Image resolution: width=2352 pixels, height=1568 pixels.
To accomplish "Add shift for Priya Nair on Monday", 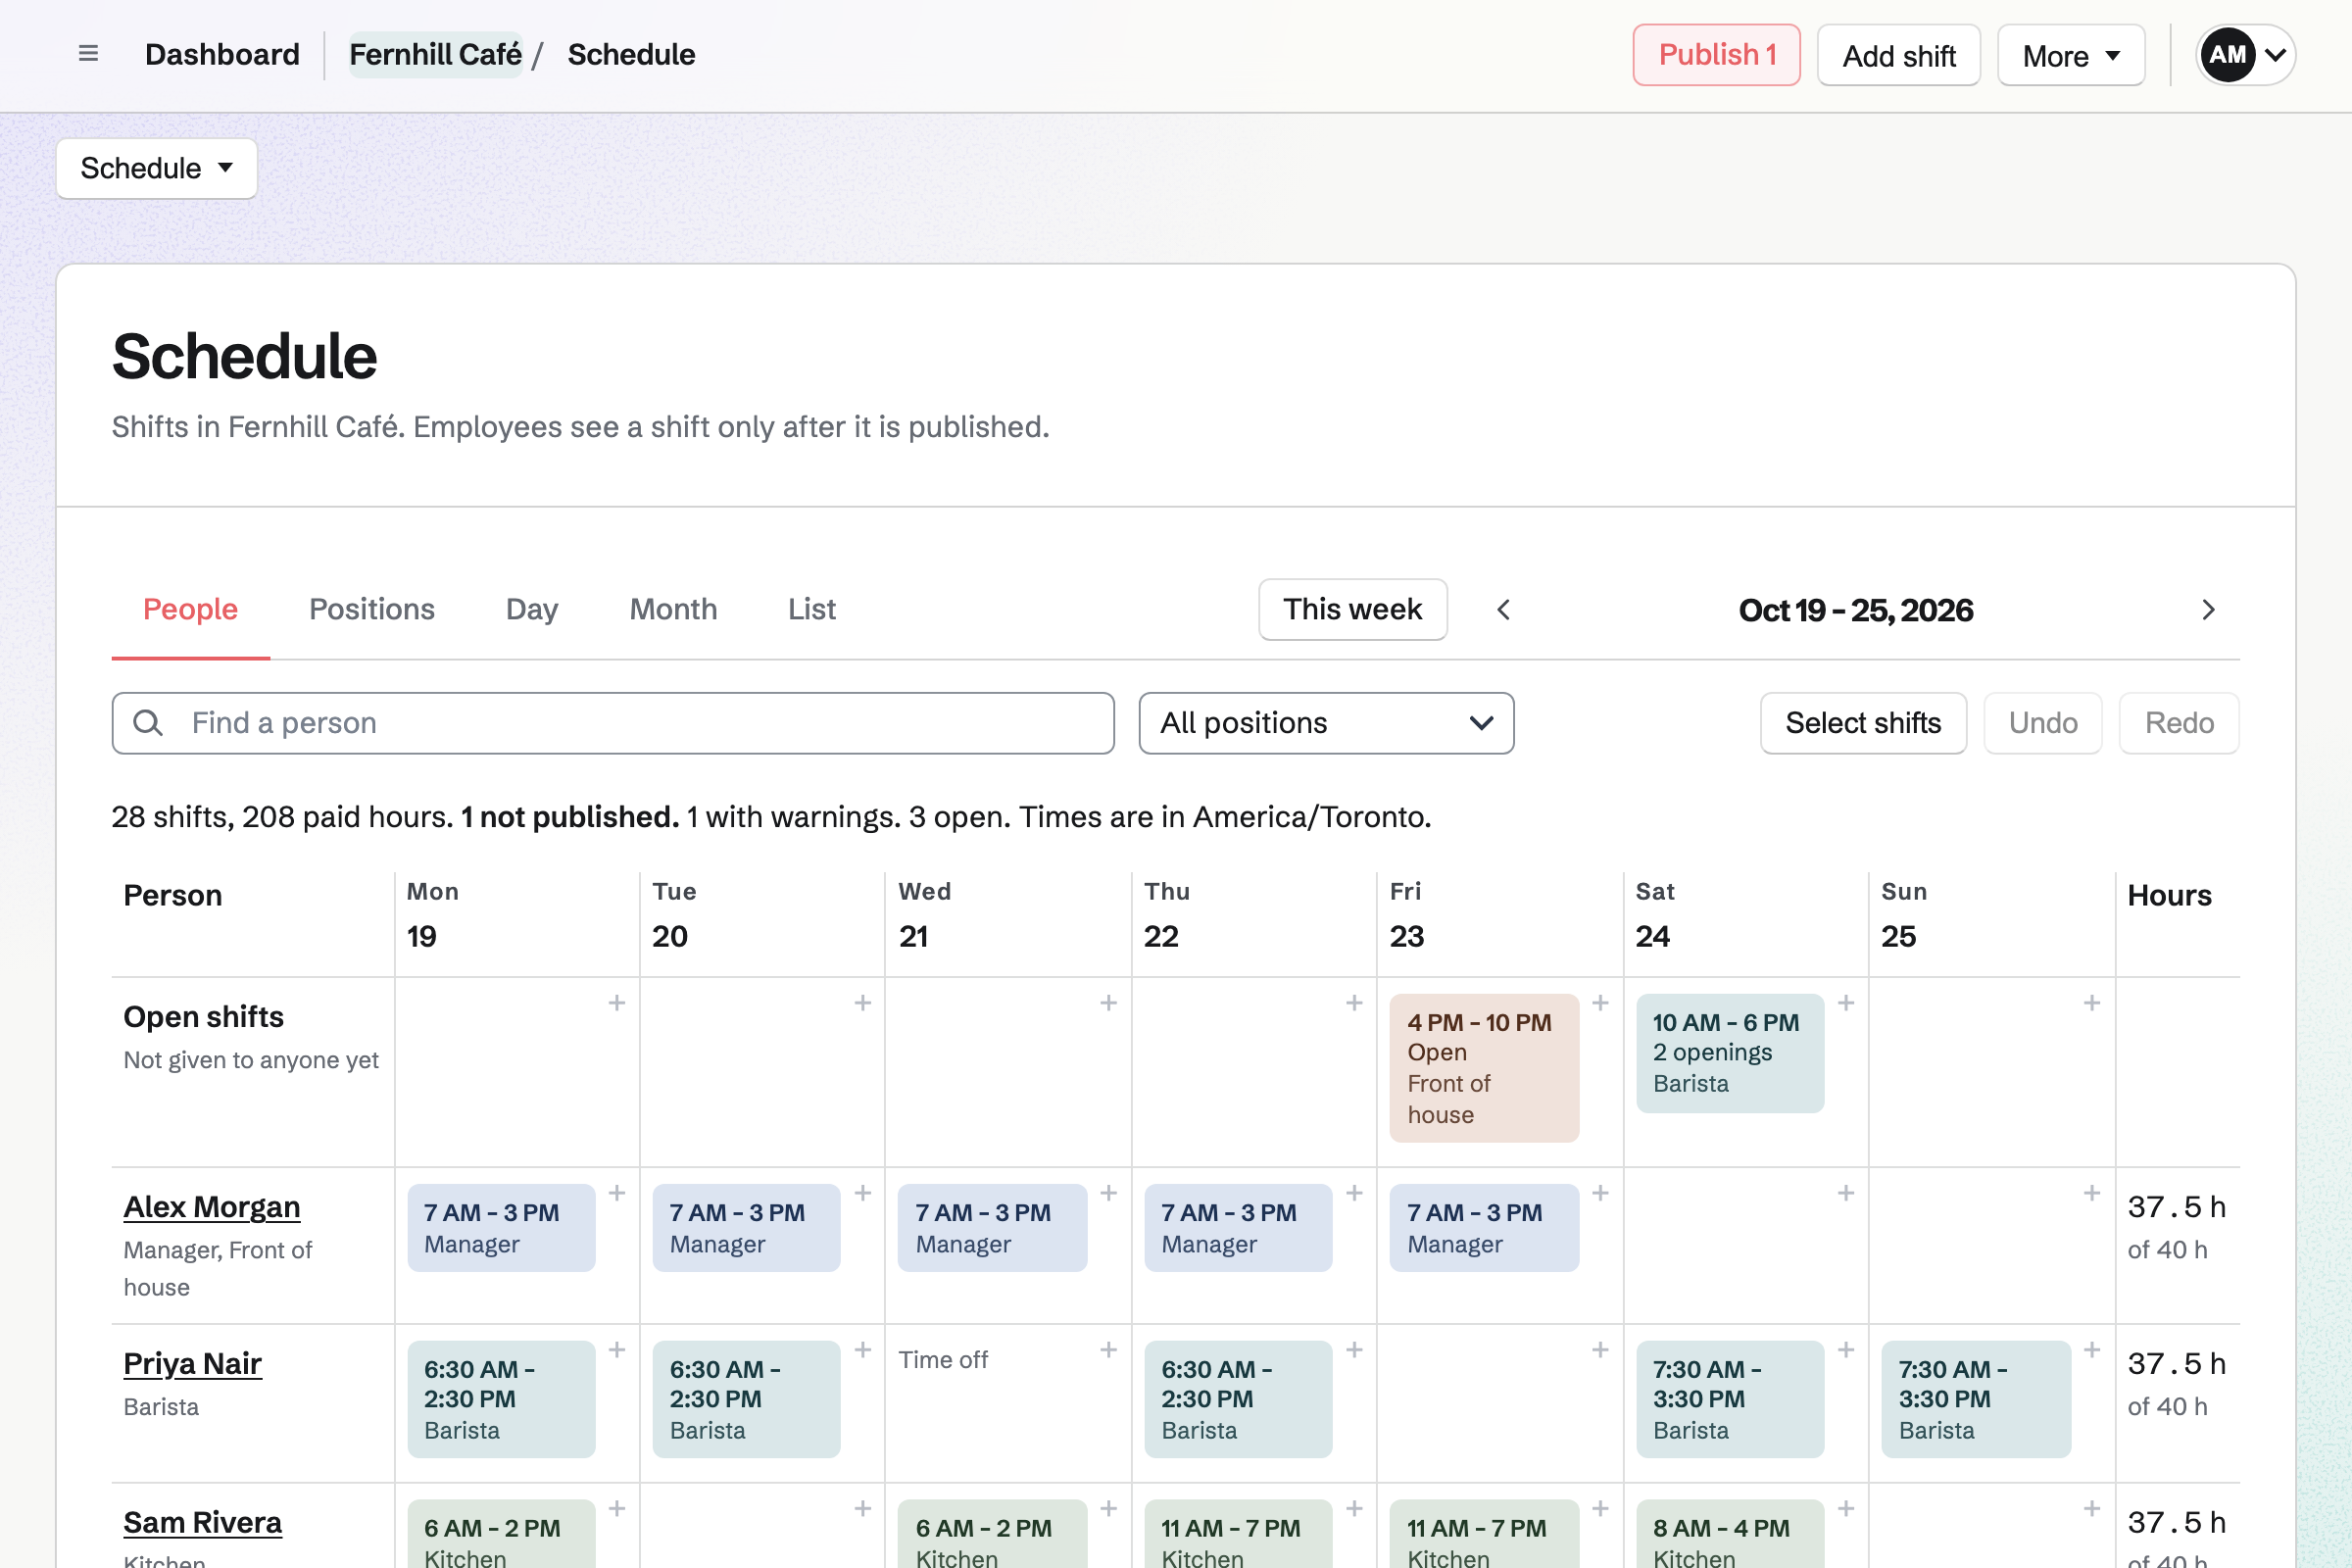I will click(x=617, y=1350).
